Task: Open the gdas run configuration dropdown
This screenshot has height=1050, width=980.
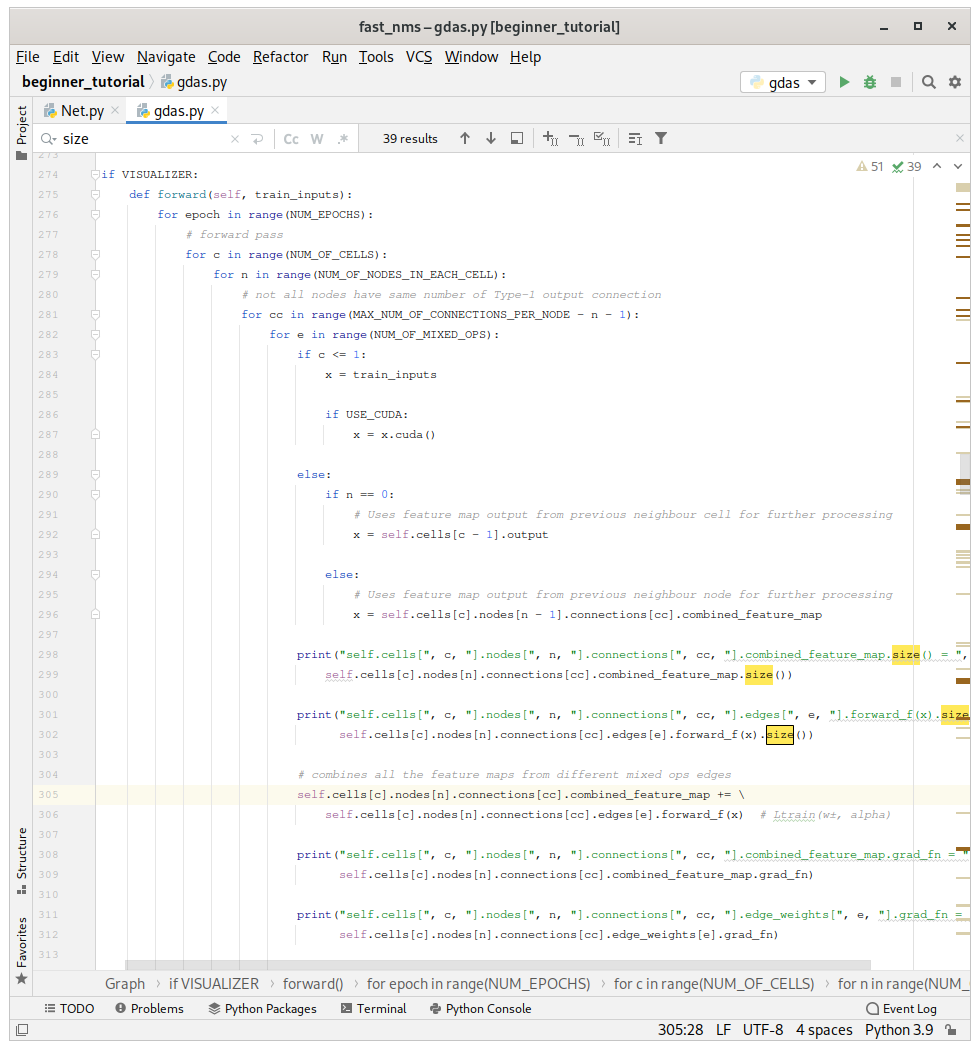Action: click(783, 83)
